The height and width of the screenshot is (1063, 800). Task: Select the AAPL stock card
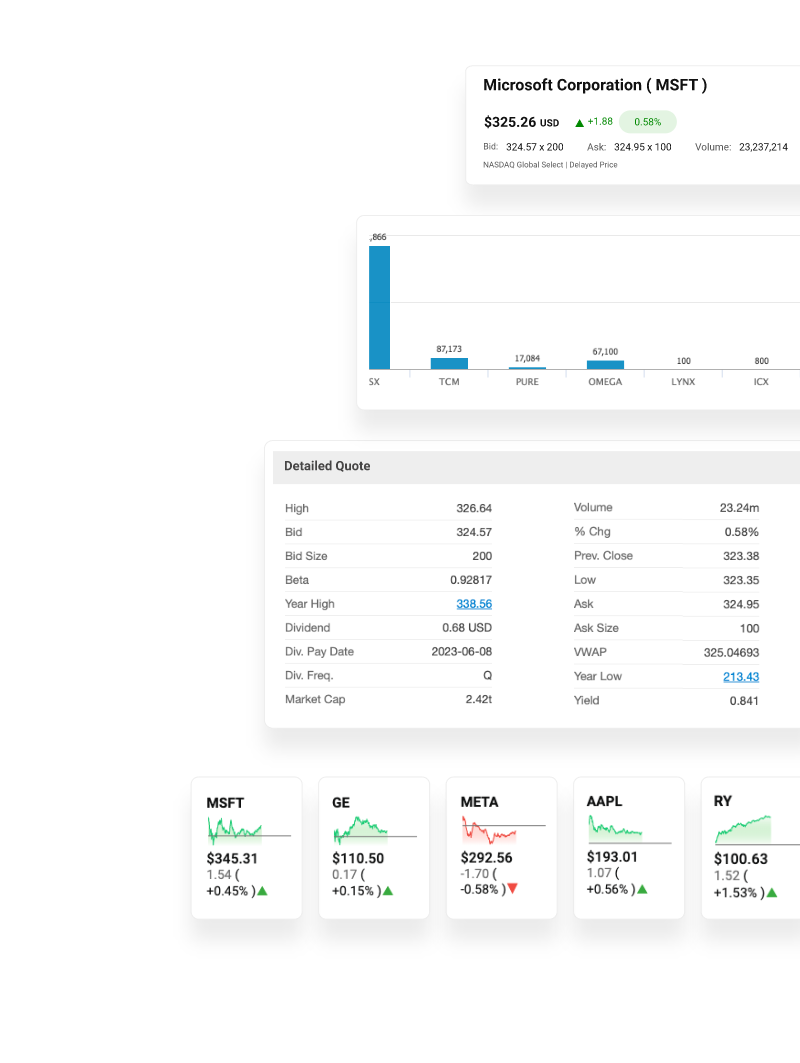click(x=629, y=847)
